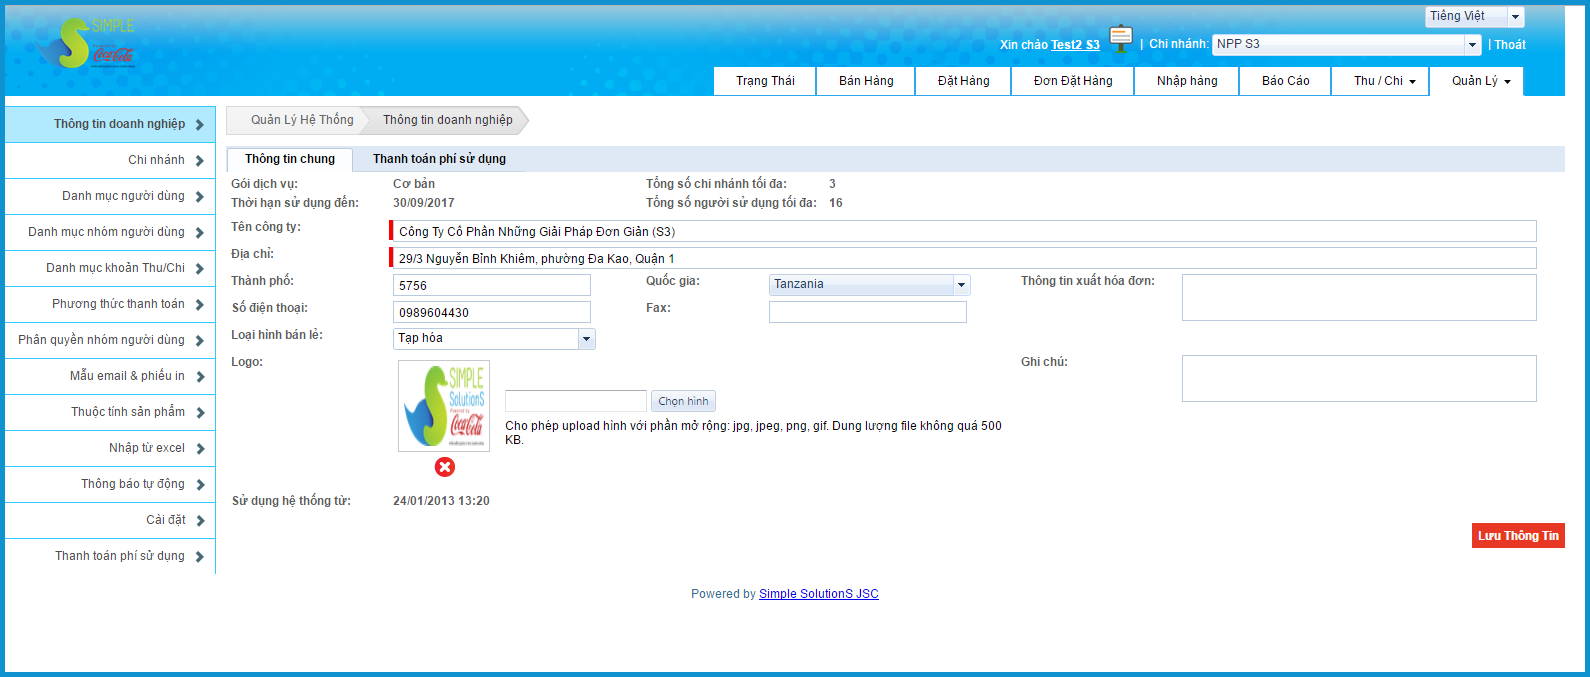1590x677 pixels.
Task: Select Danh mục người dùng in sidebar
Action: (123, 196)
